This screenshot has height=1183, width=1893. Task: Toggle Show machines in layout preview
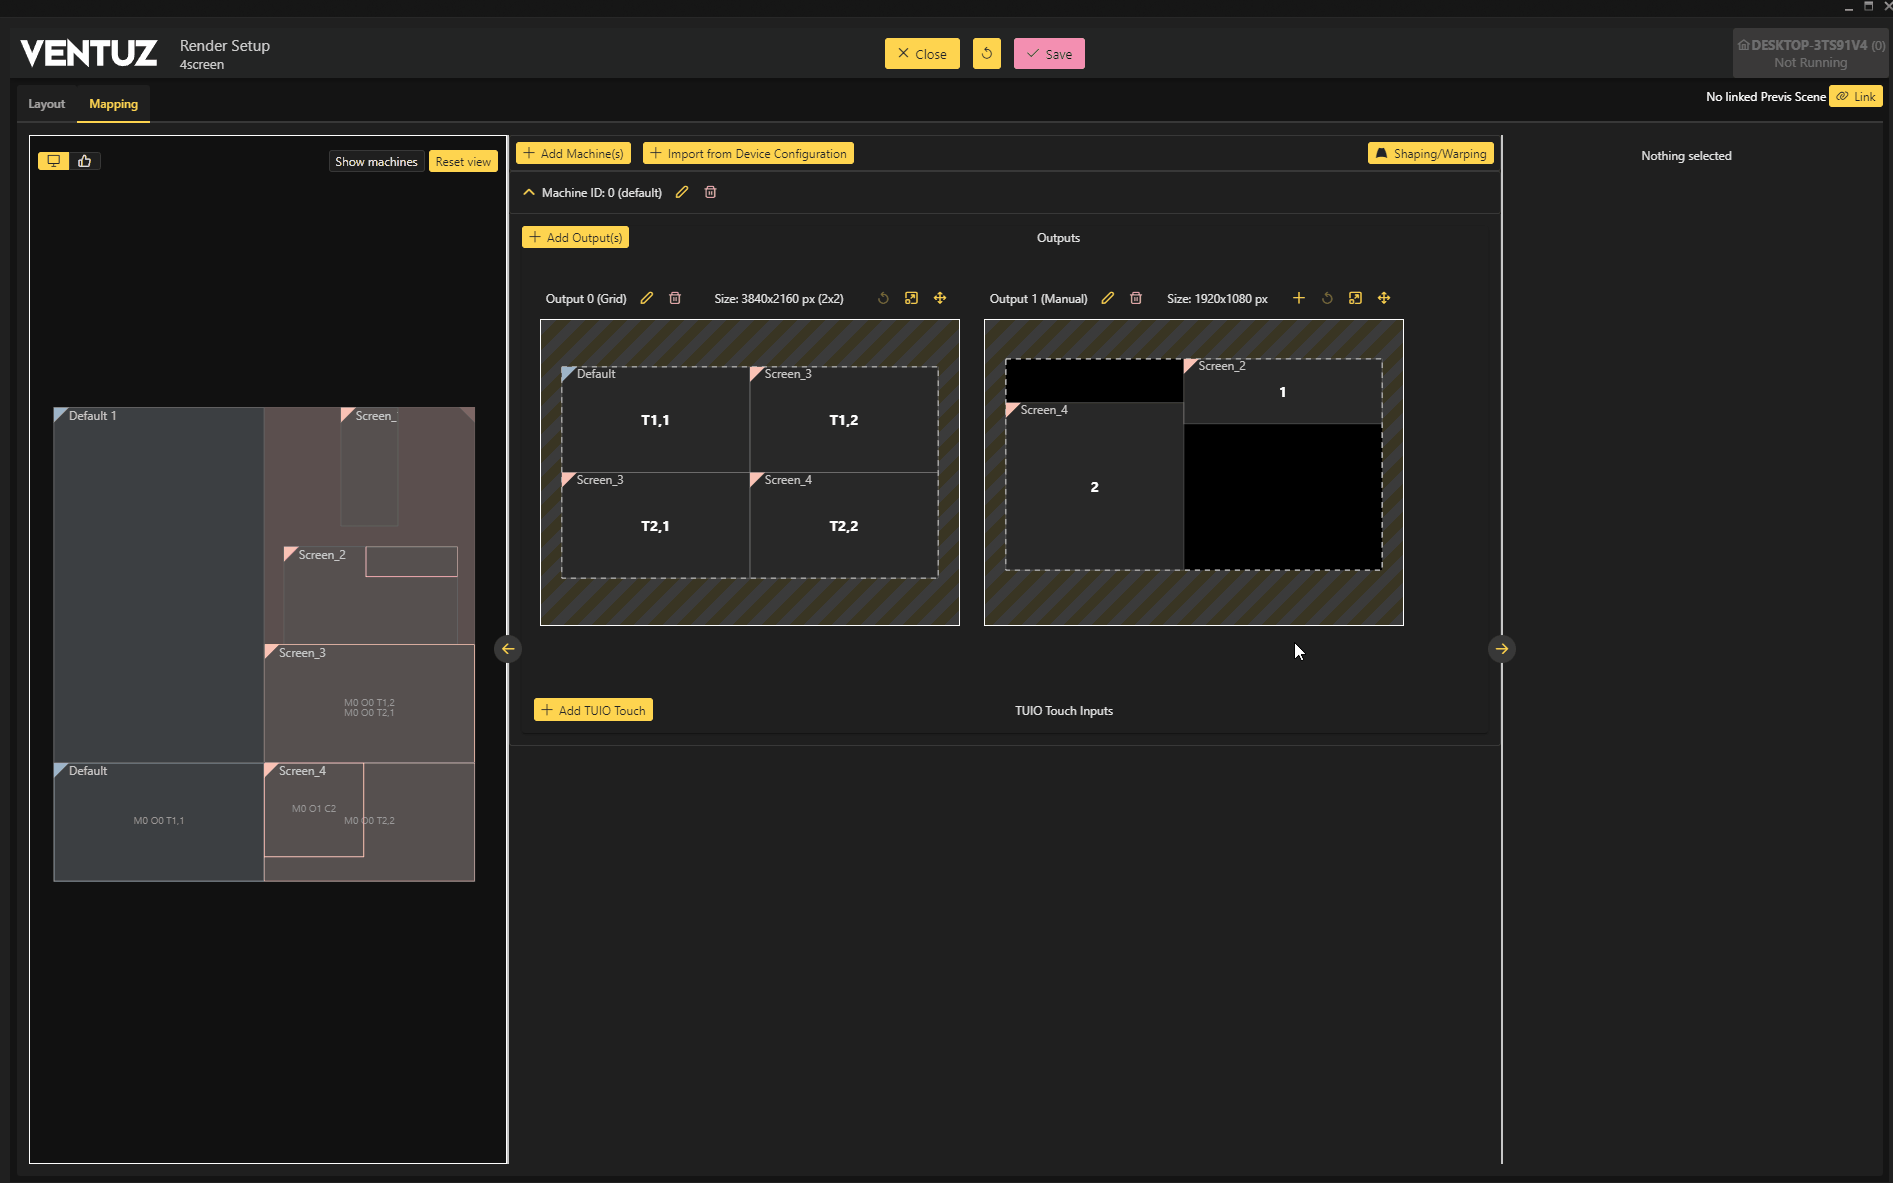376,162
